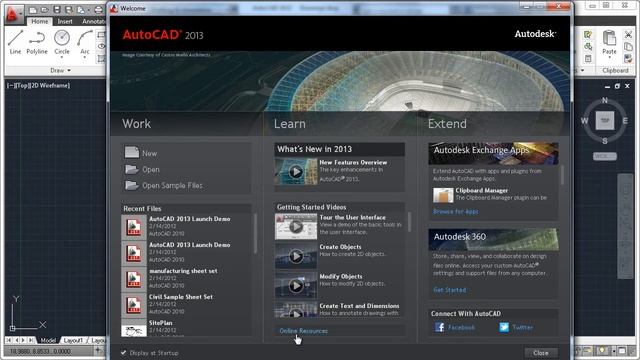Switch to the Insert ribbon tab
The image size is (640, 360).
pos(65,21)
